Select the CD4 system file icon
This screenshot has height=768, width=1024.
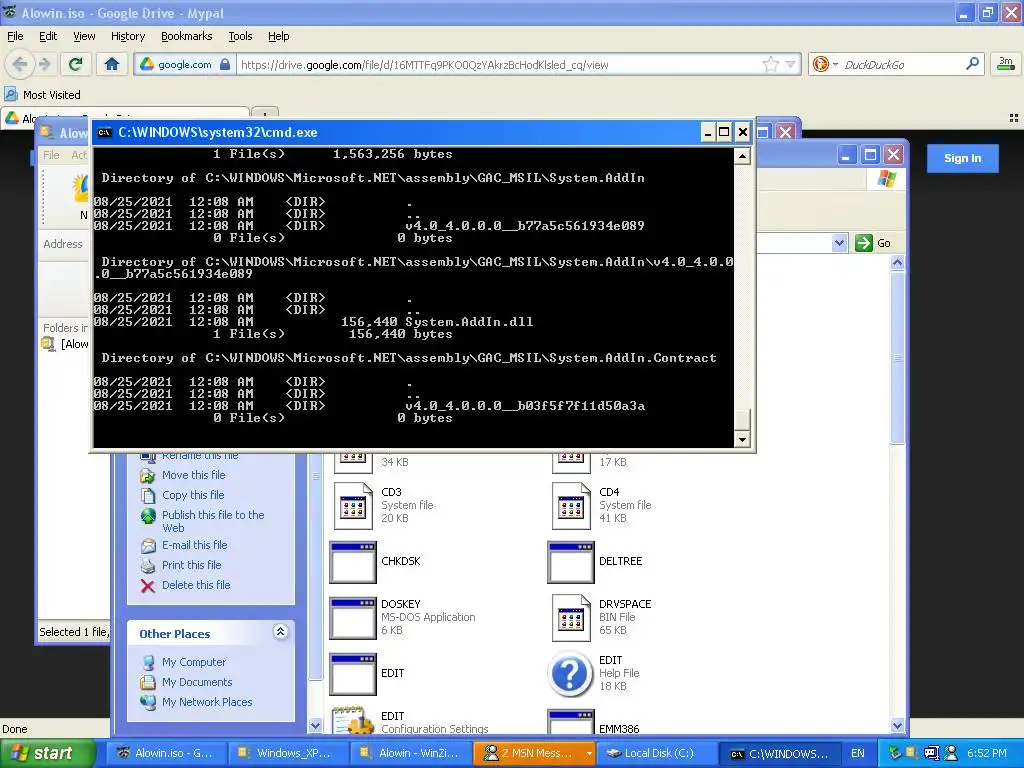click(x=571, y=505)
